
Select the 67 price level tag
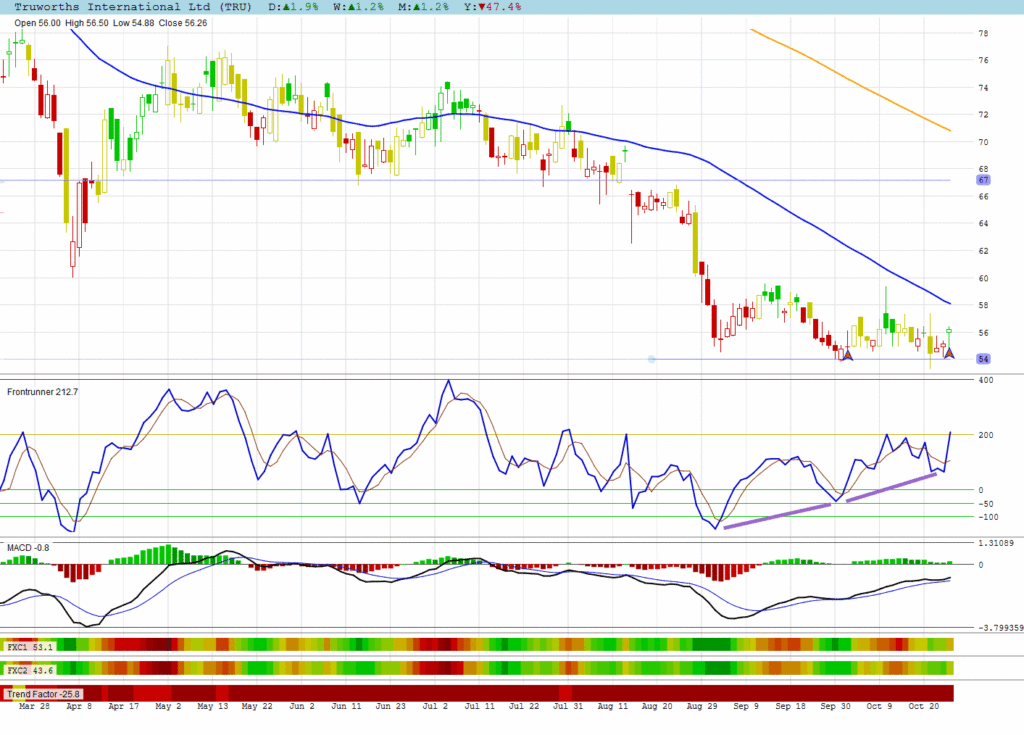click(x=983, y=180)
